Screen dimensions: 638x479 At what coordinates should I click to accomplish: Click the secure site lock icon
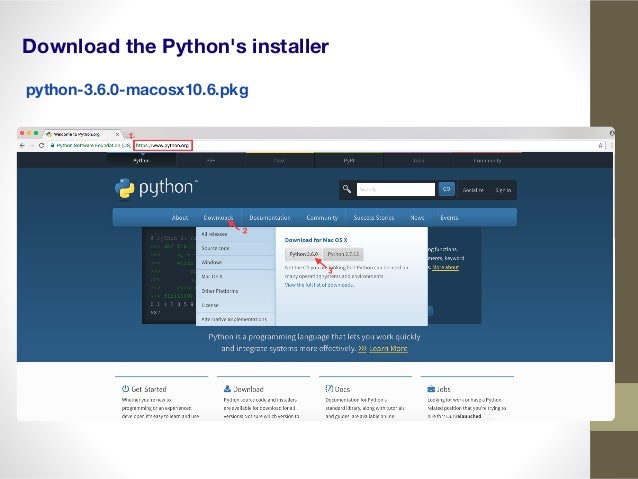pos(52,145)
